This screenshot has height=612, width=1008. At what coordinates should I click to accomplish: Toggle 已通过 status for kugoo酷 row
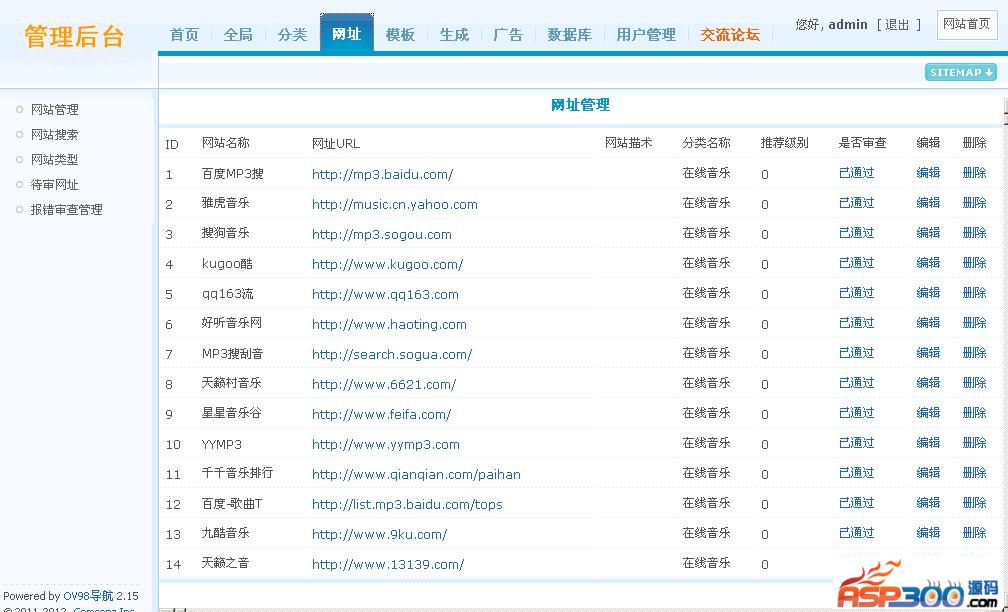pos(856,263)
